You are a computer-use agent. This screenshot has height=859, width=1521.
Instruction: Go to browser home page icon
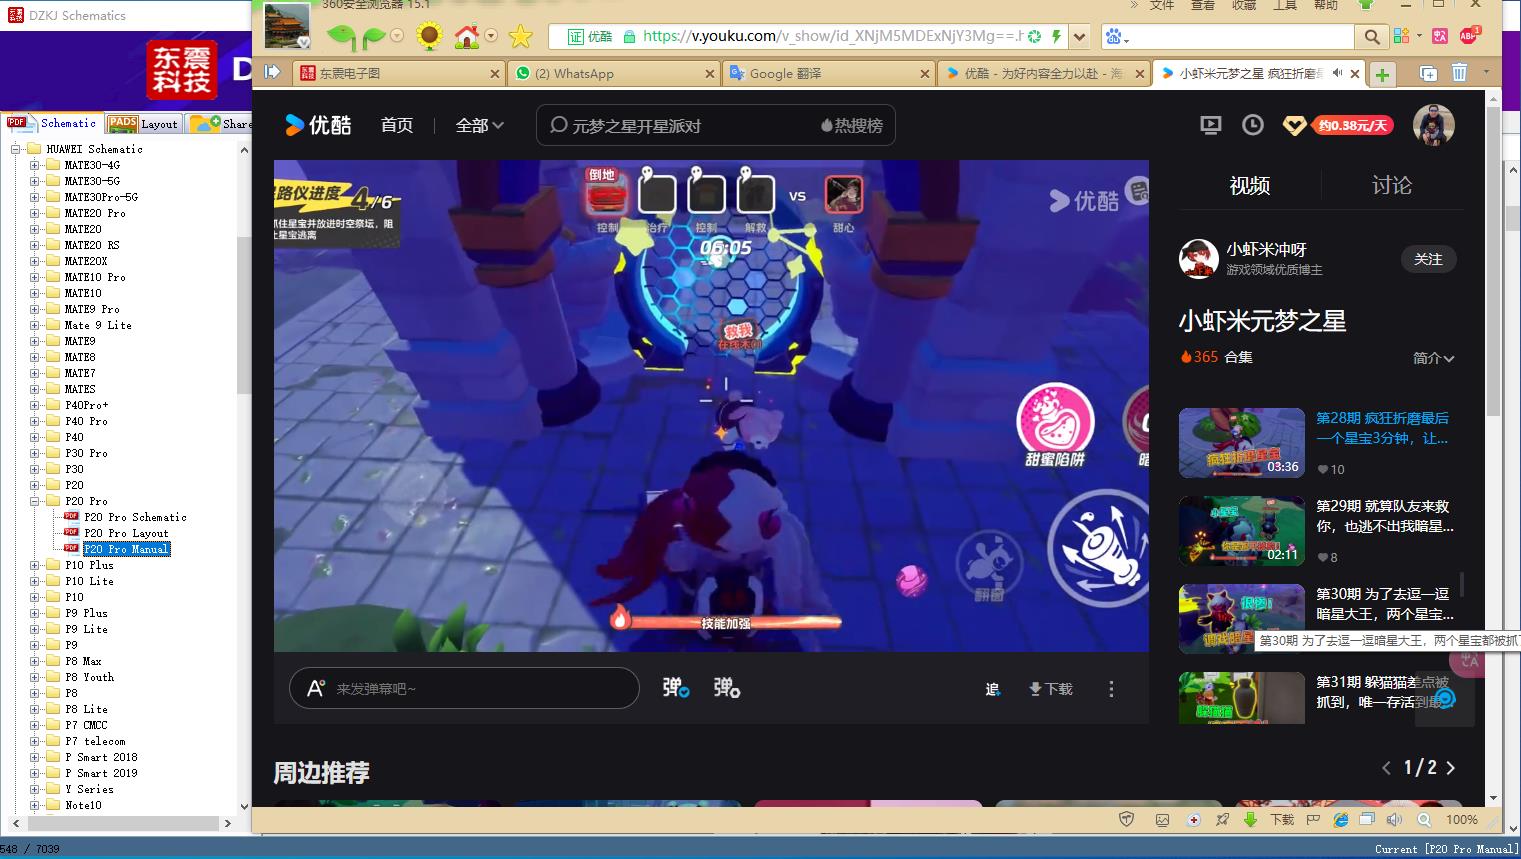coord(466,37)
